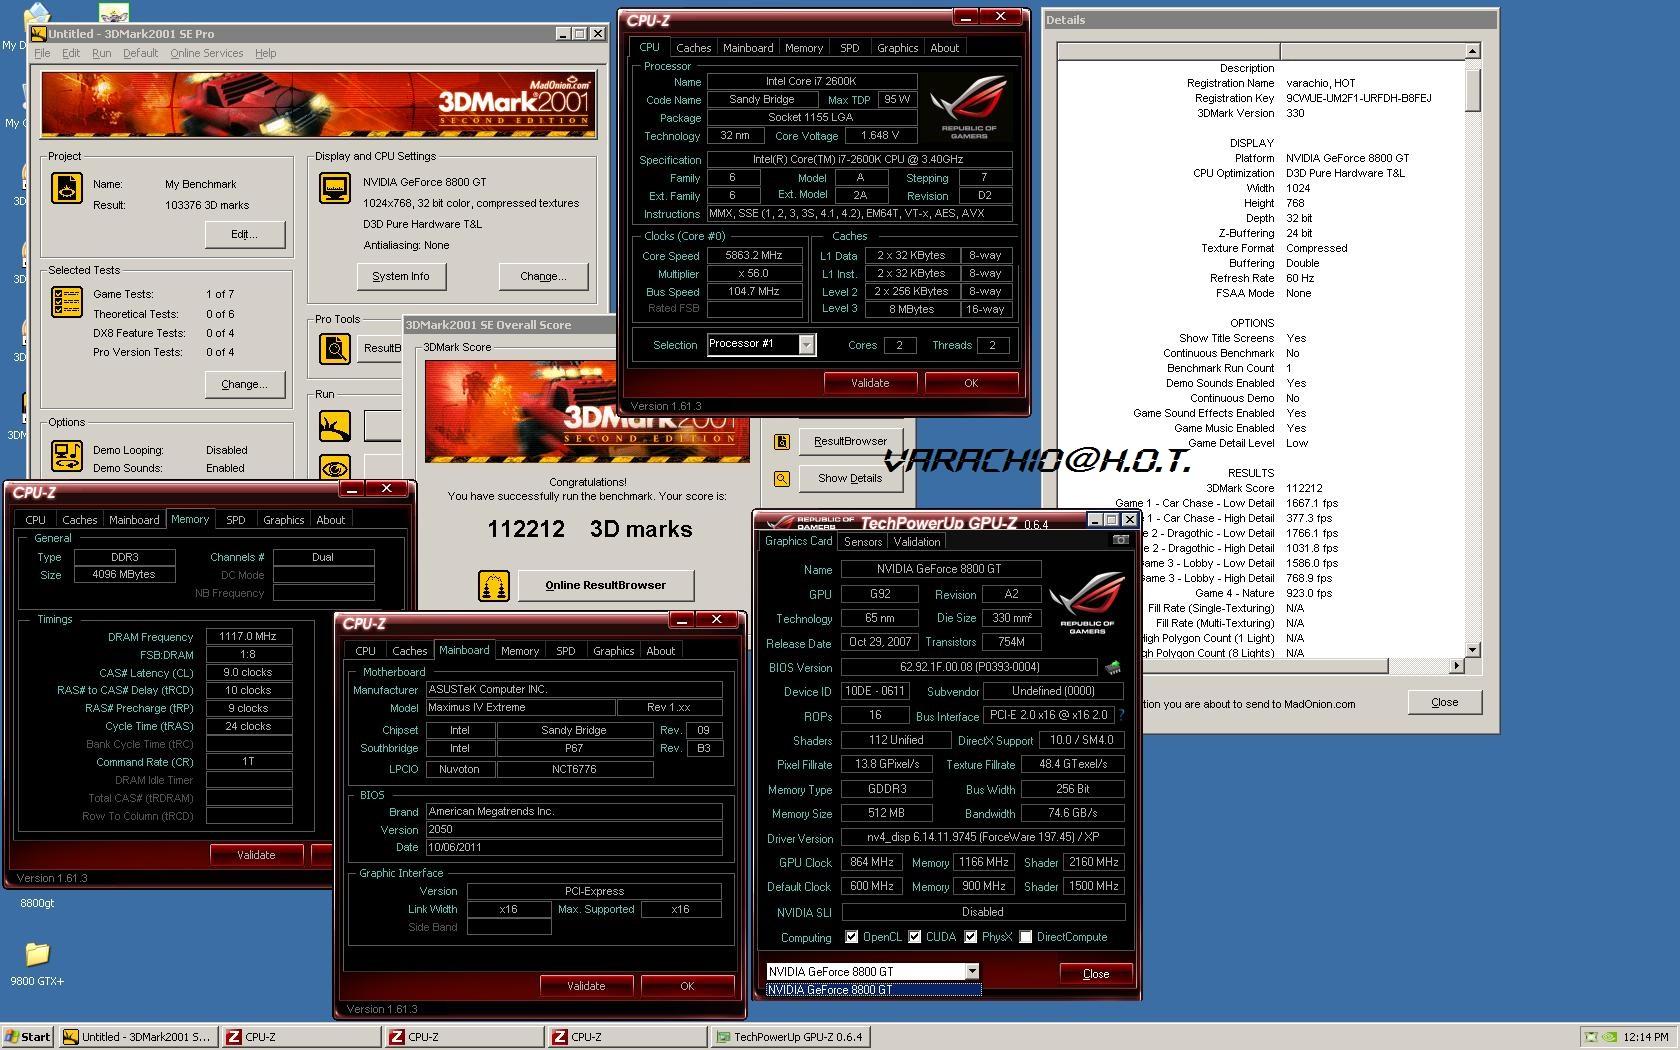Click ResultBrowser button in the score window
This screenshot has width=1680, height=1050.
coord(850,441)
